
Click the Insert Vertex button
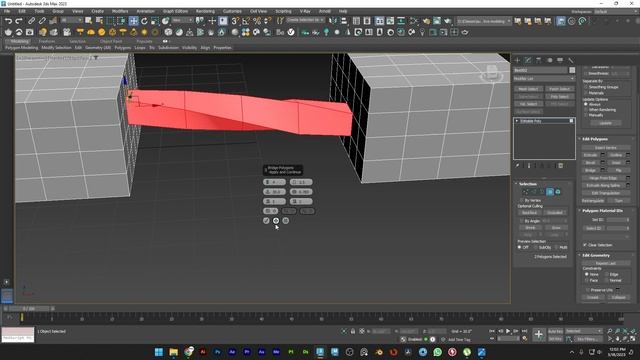[x=605, y=148]
